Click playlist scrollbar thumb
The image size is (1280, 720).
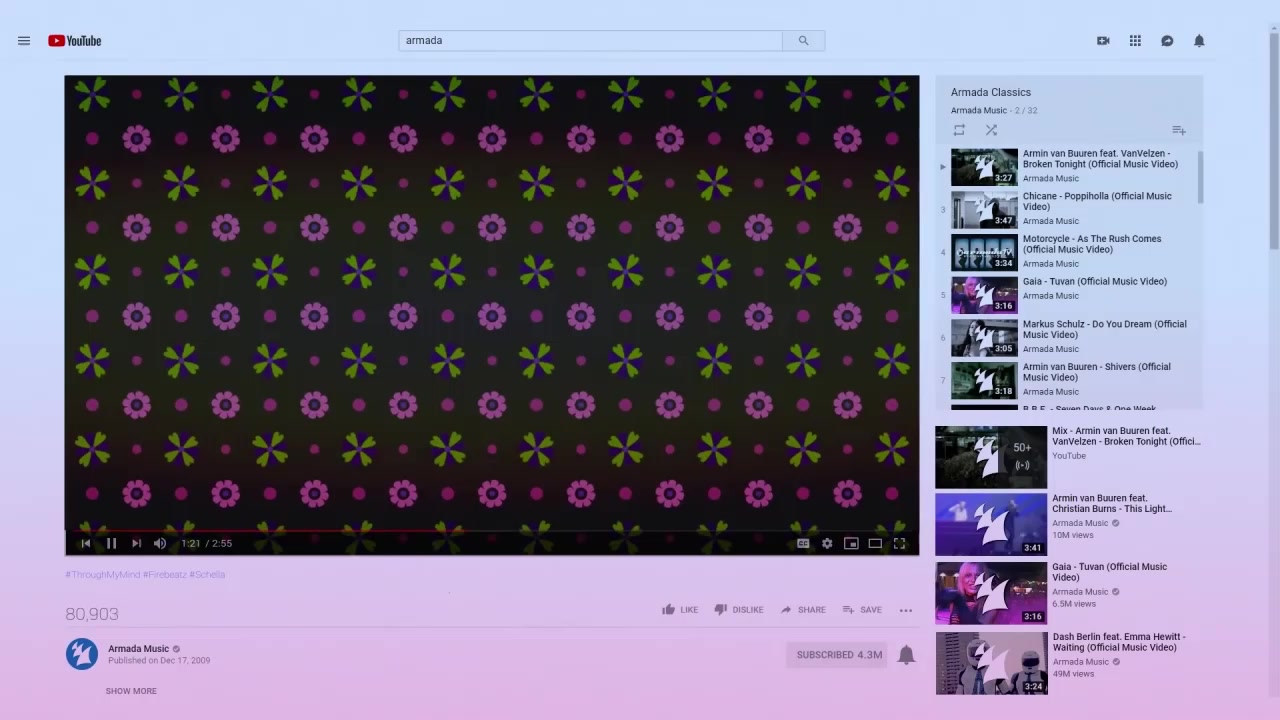click(x=1200, y=177)
